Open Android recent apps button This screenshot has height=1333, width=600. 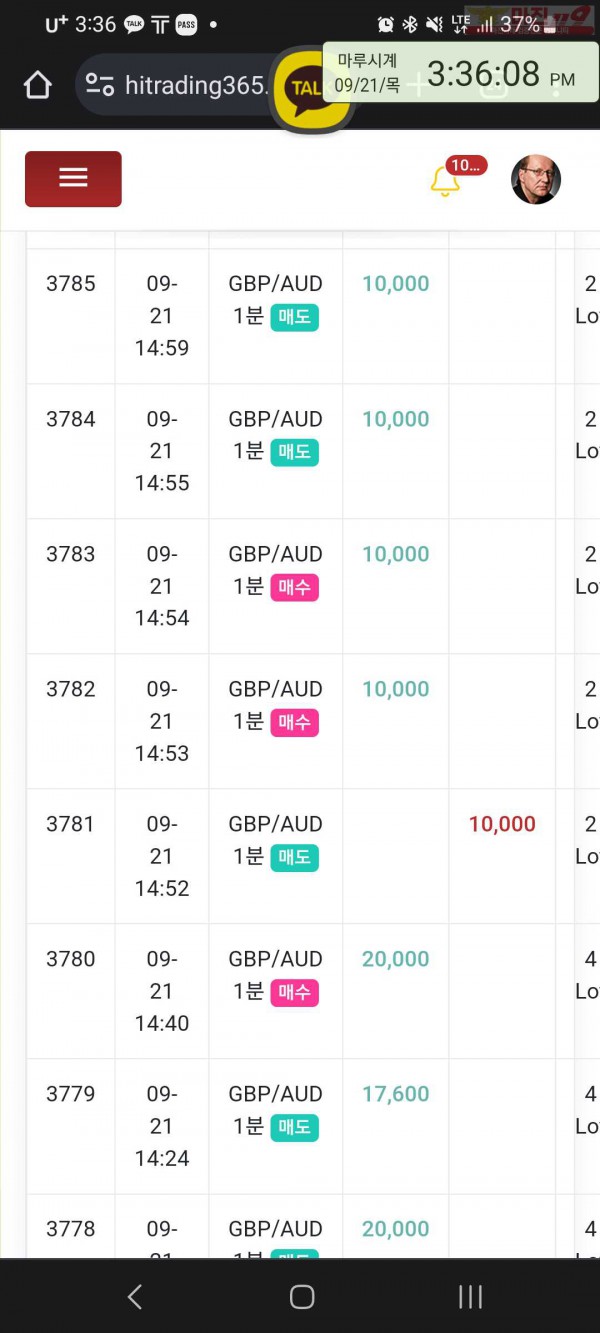click(x=470, y=1297)
